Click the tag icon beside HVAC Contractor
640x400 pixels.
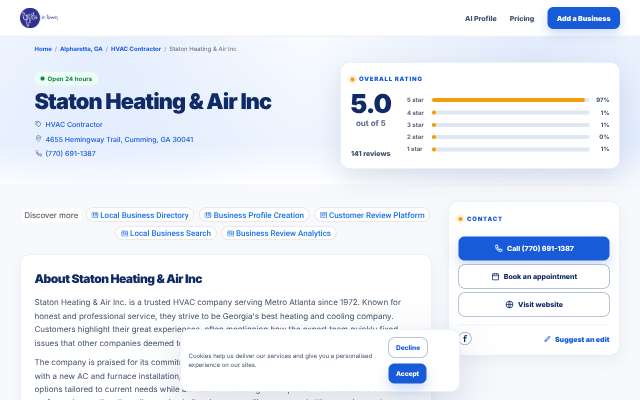[x=38, y=124]
